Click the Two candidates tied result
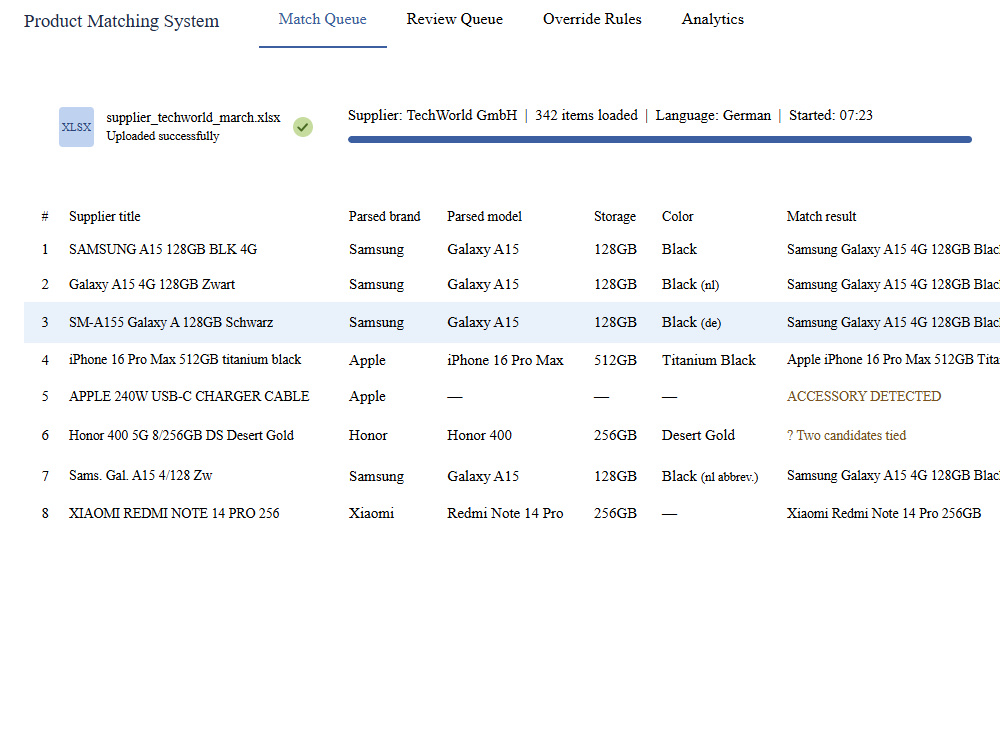This screenshot has width=1000, height=750. [846, 436]
